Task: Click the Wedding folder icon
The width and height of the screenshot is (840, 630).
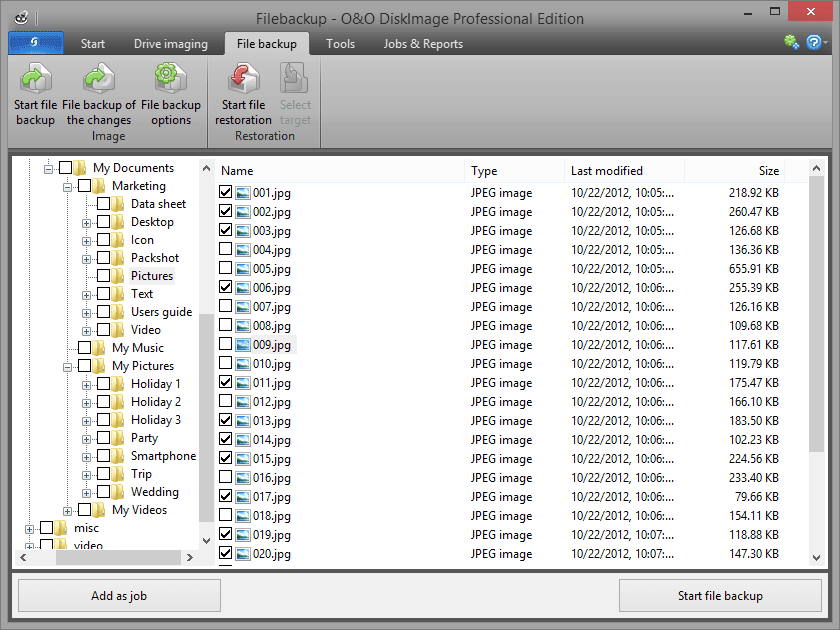Action: coord(118,492)
